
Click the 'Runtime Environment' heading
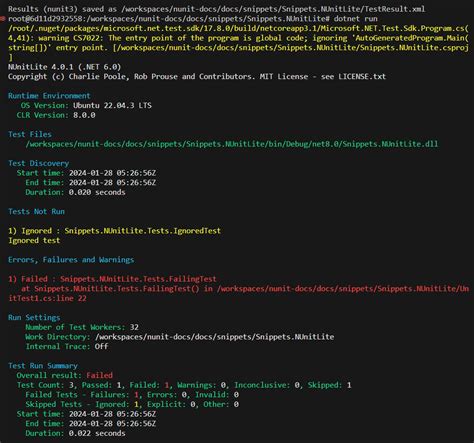coord(49,96)
